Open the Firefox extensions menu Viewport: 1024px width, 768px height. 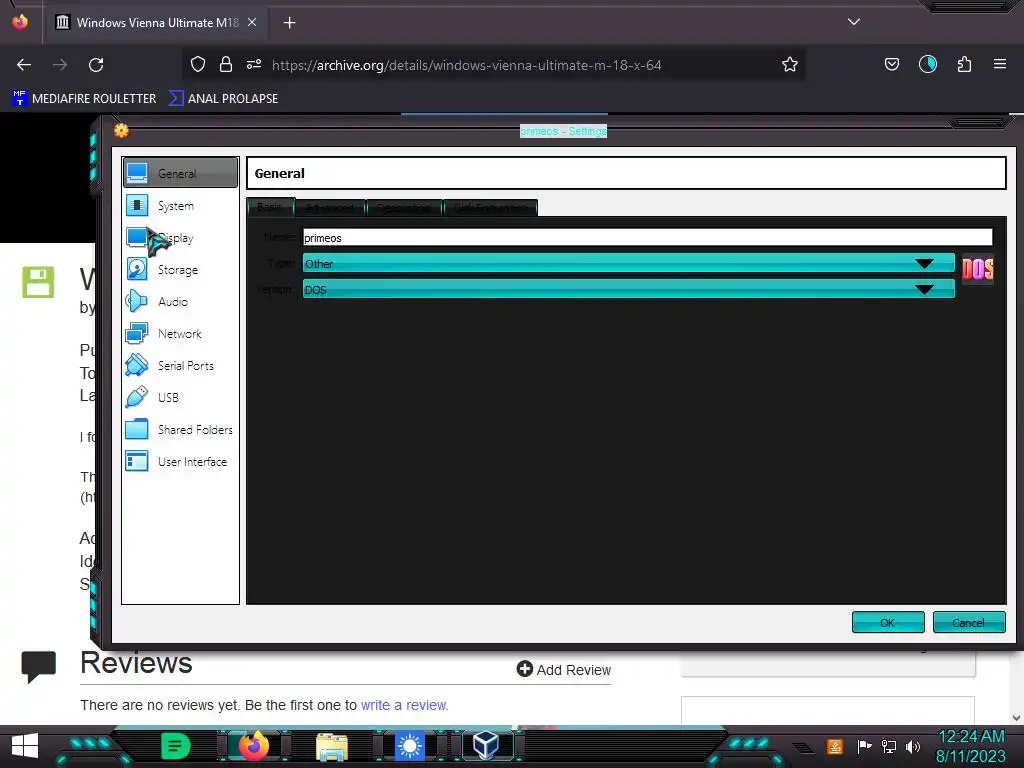click(964, 65)
